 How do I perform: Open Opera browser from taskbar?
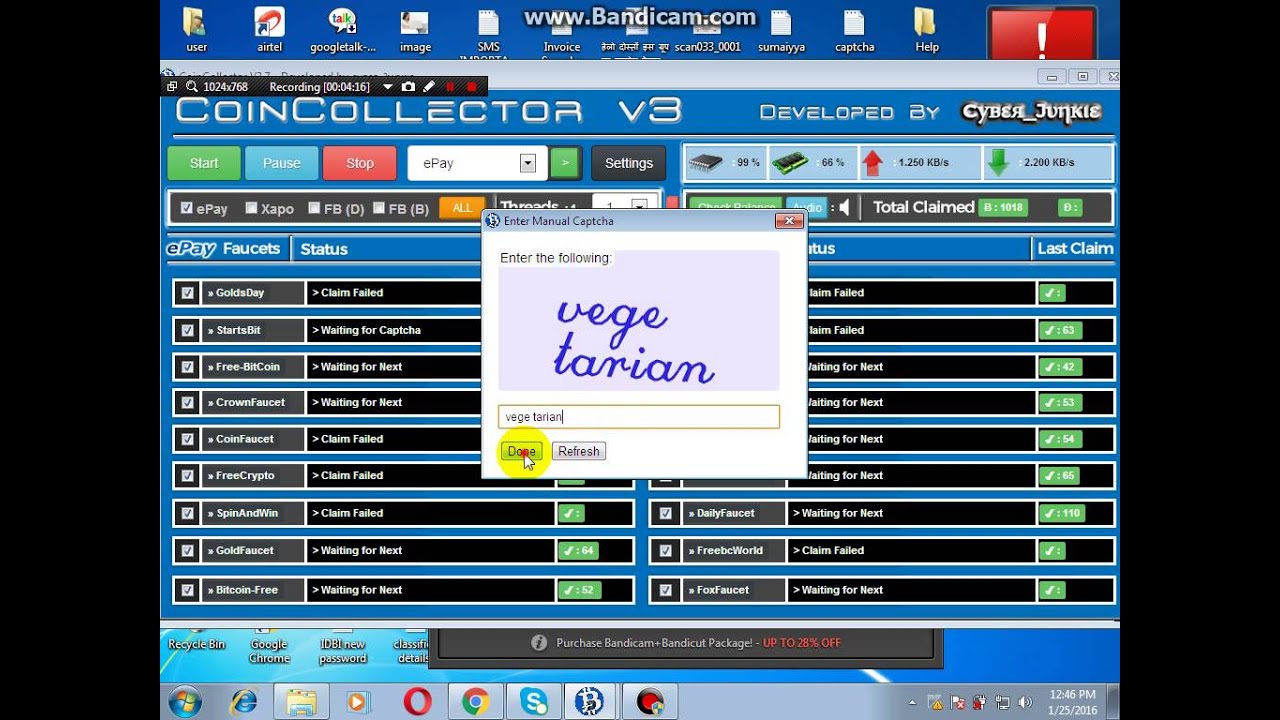point(417,702)
